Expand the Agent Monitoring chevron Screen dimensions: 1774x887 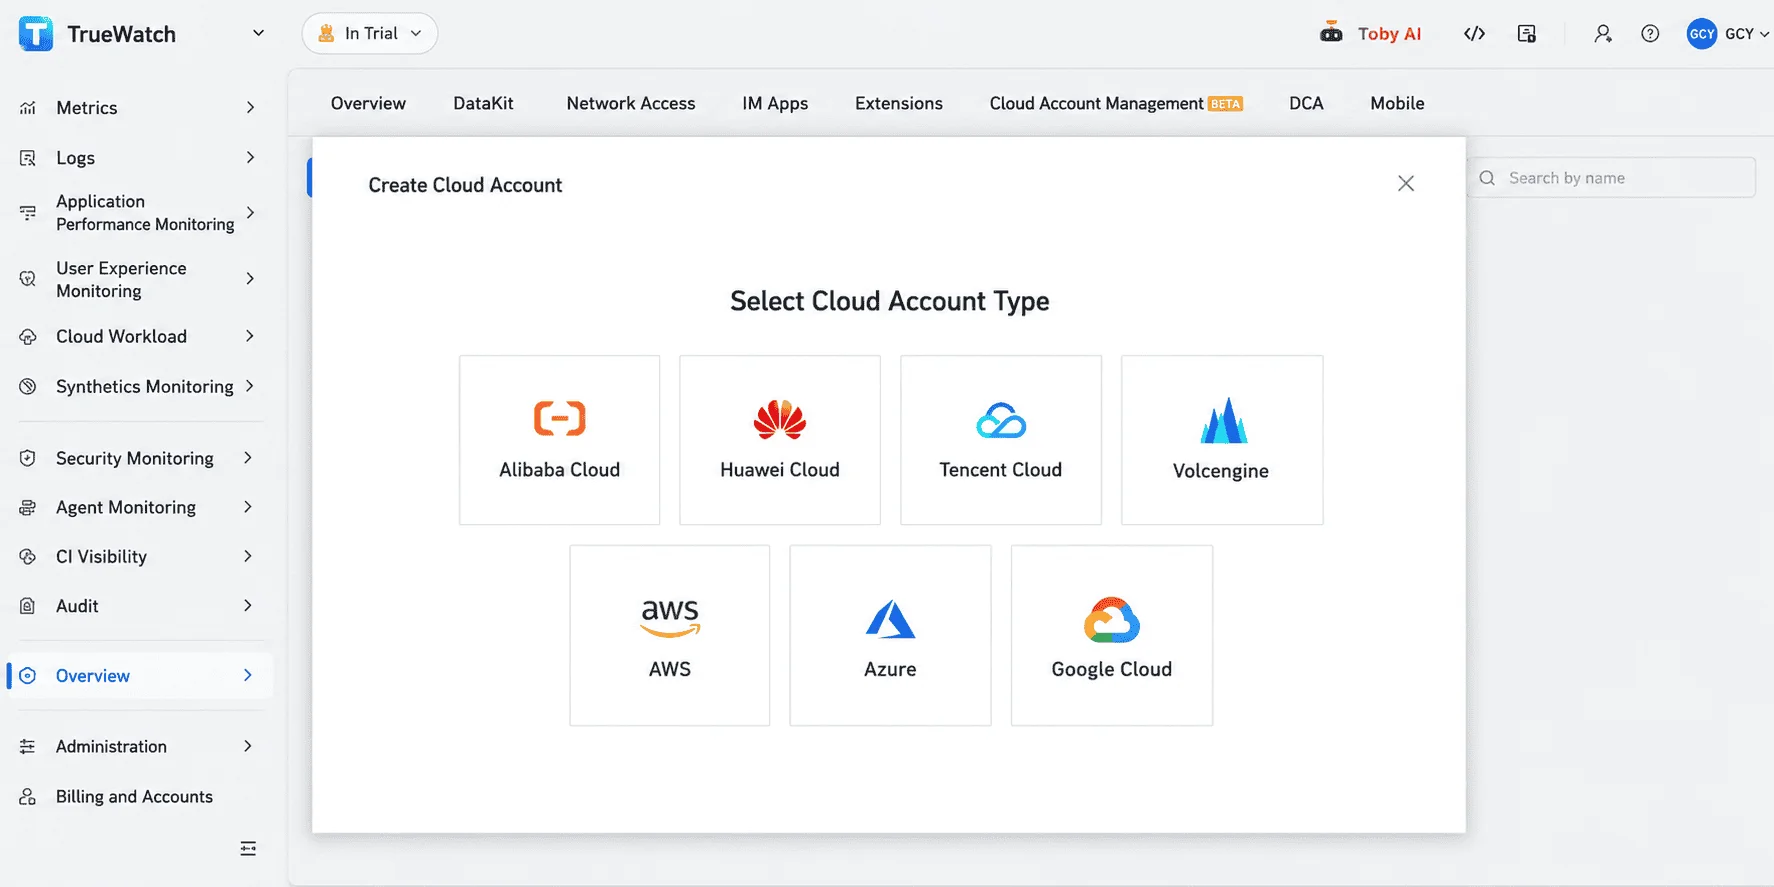248,508
